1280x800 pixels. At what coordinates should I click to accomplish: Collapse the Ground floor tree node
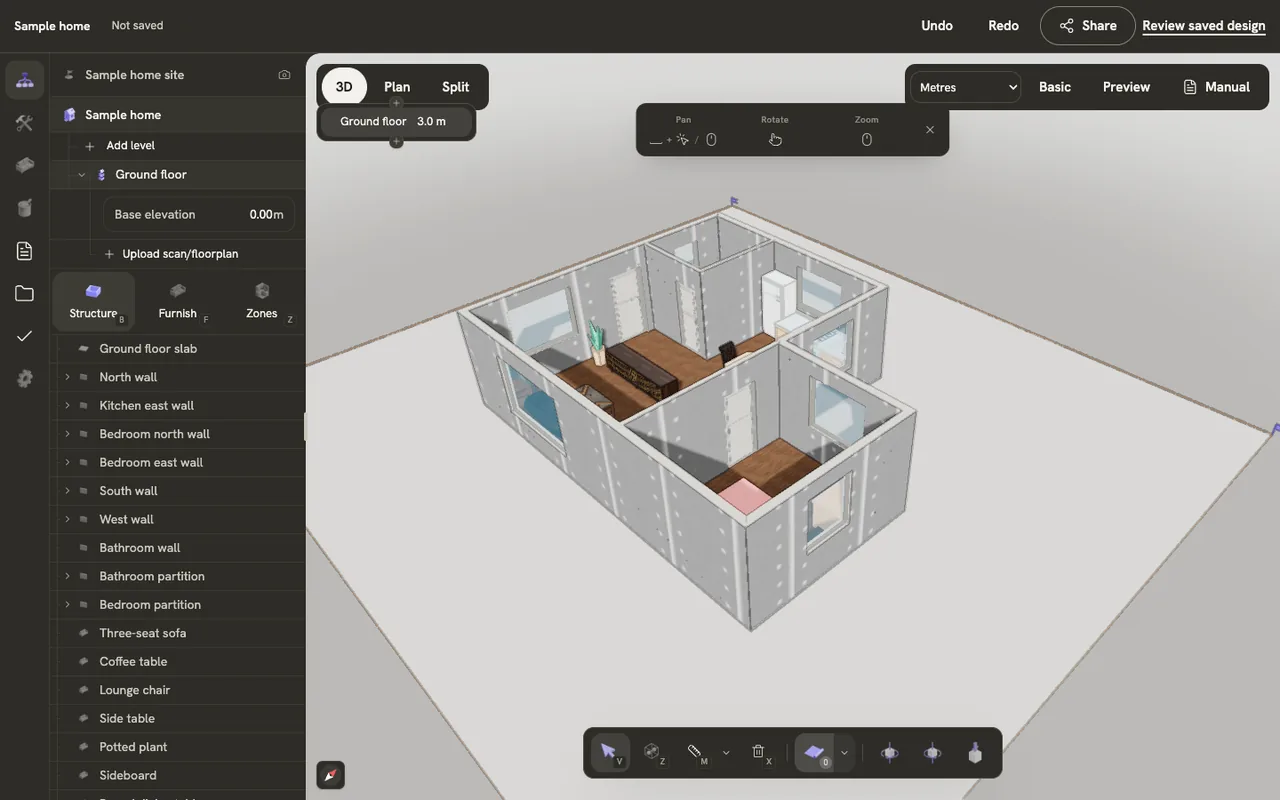click(x=82, y=175)
